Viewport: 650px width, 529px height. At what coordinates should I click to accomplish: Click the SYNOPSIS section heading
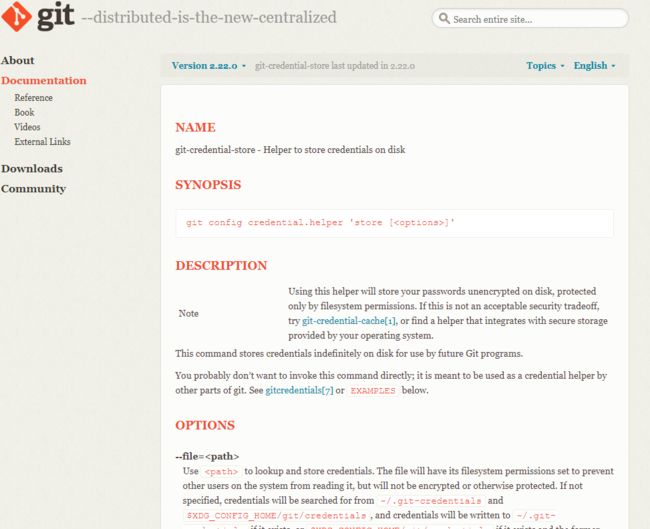click(208, 185)
